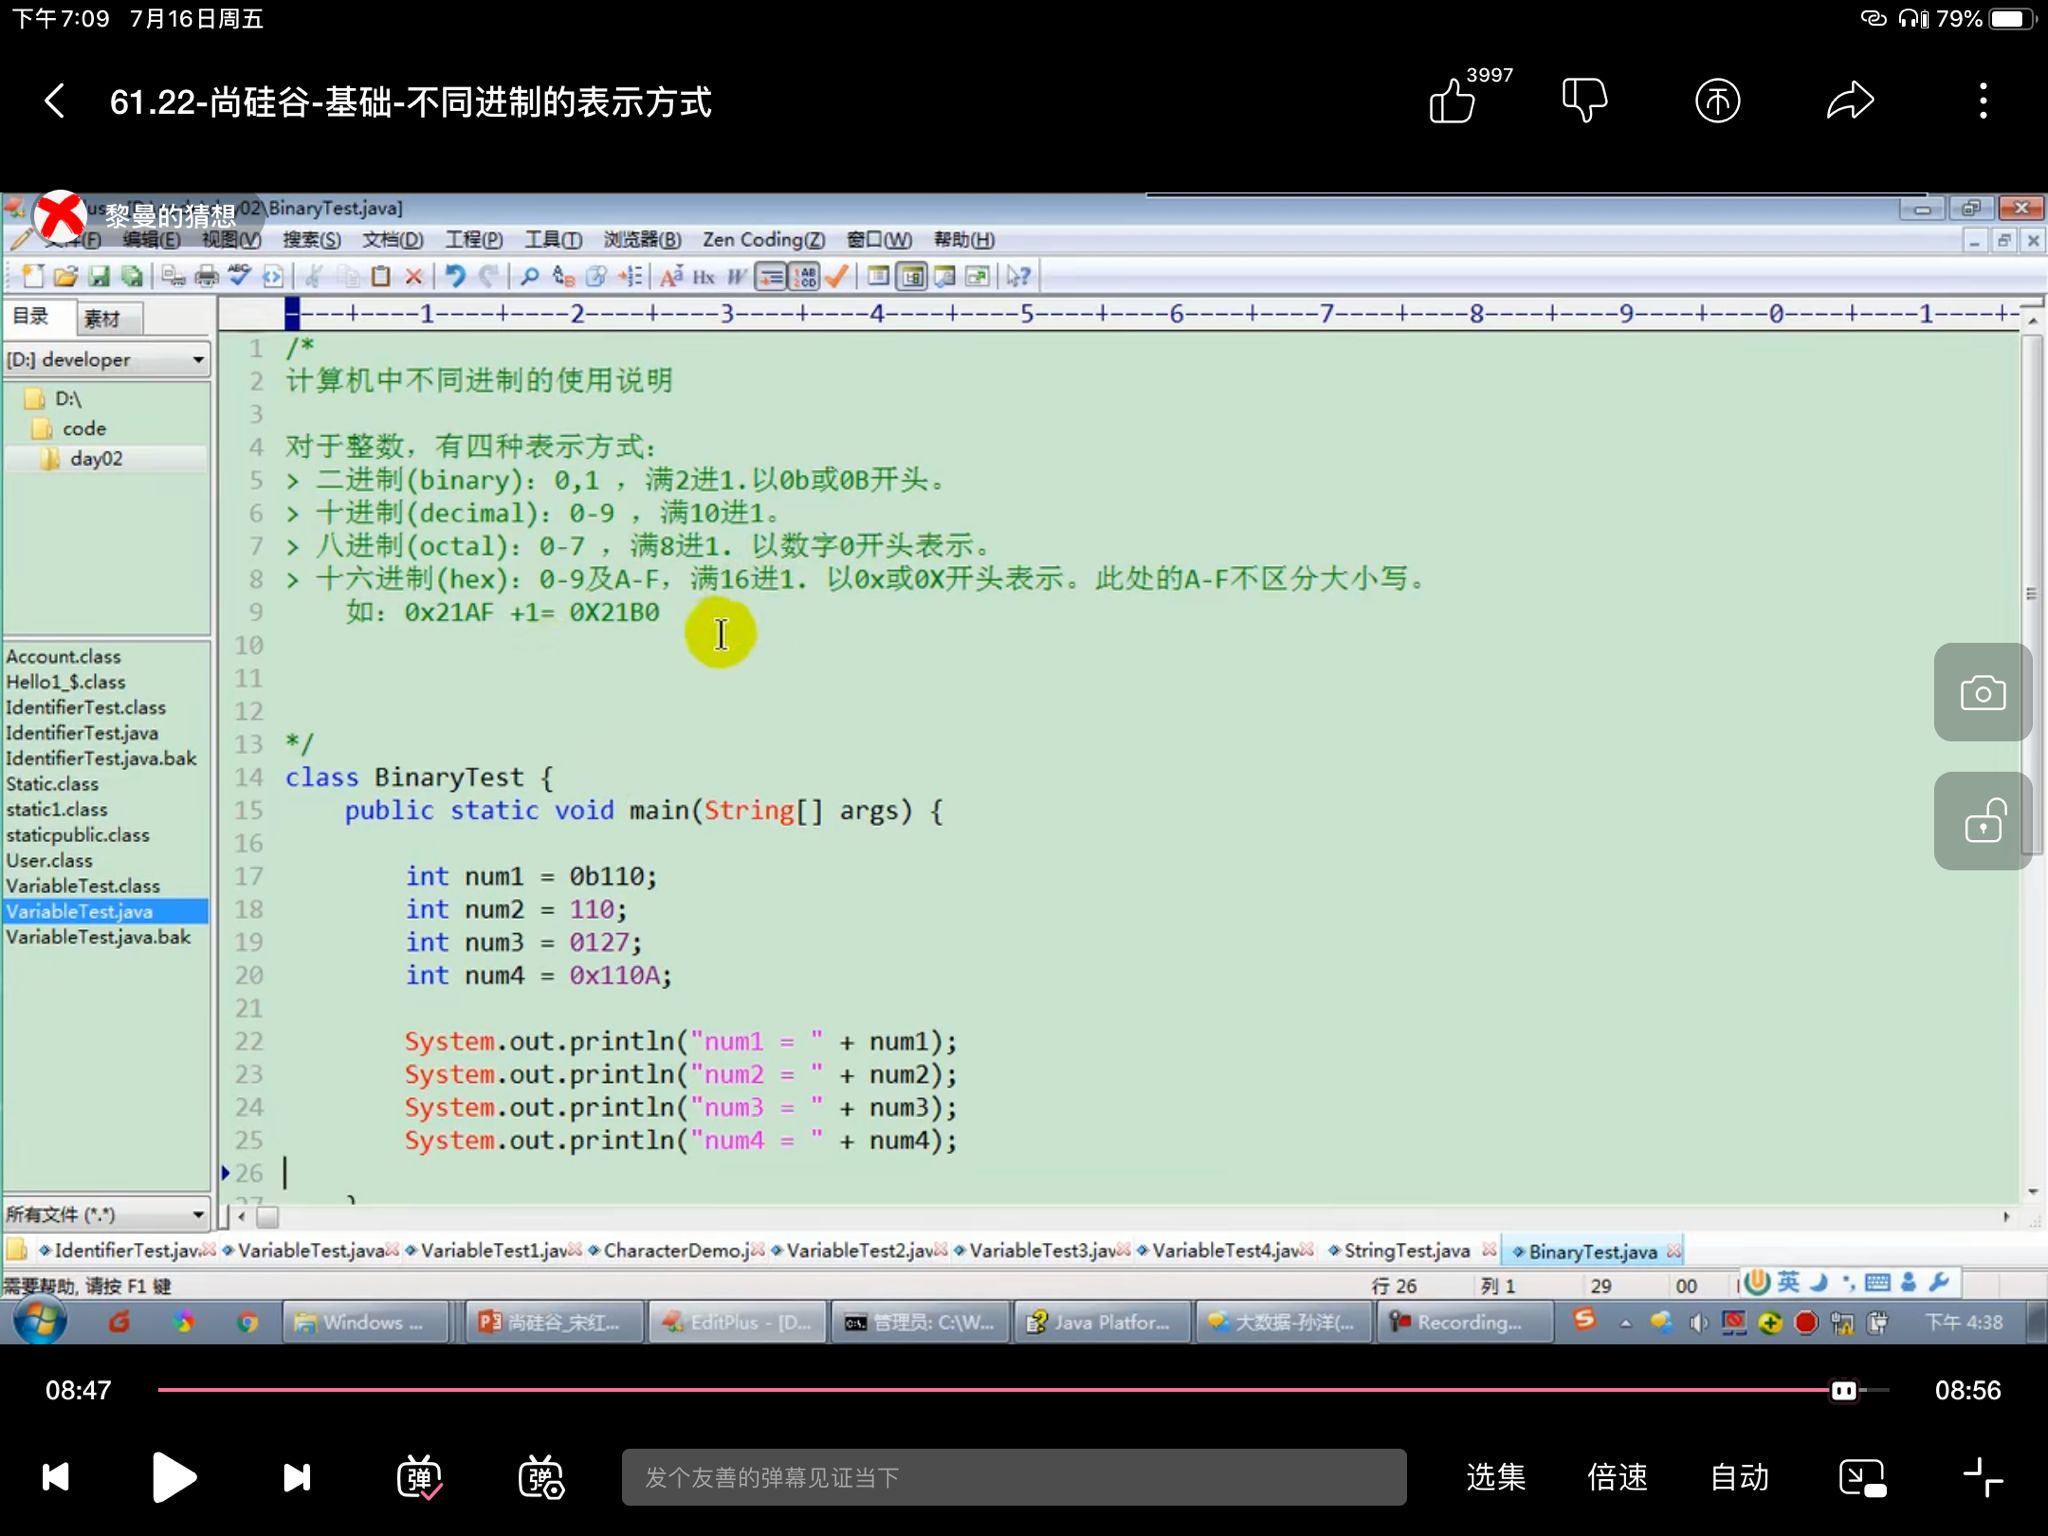The height and width of the screenshot is (1536, 2048).
Task: Open the 选集 episode list
Action: [x=1496, y=1477]
